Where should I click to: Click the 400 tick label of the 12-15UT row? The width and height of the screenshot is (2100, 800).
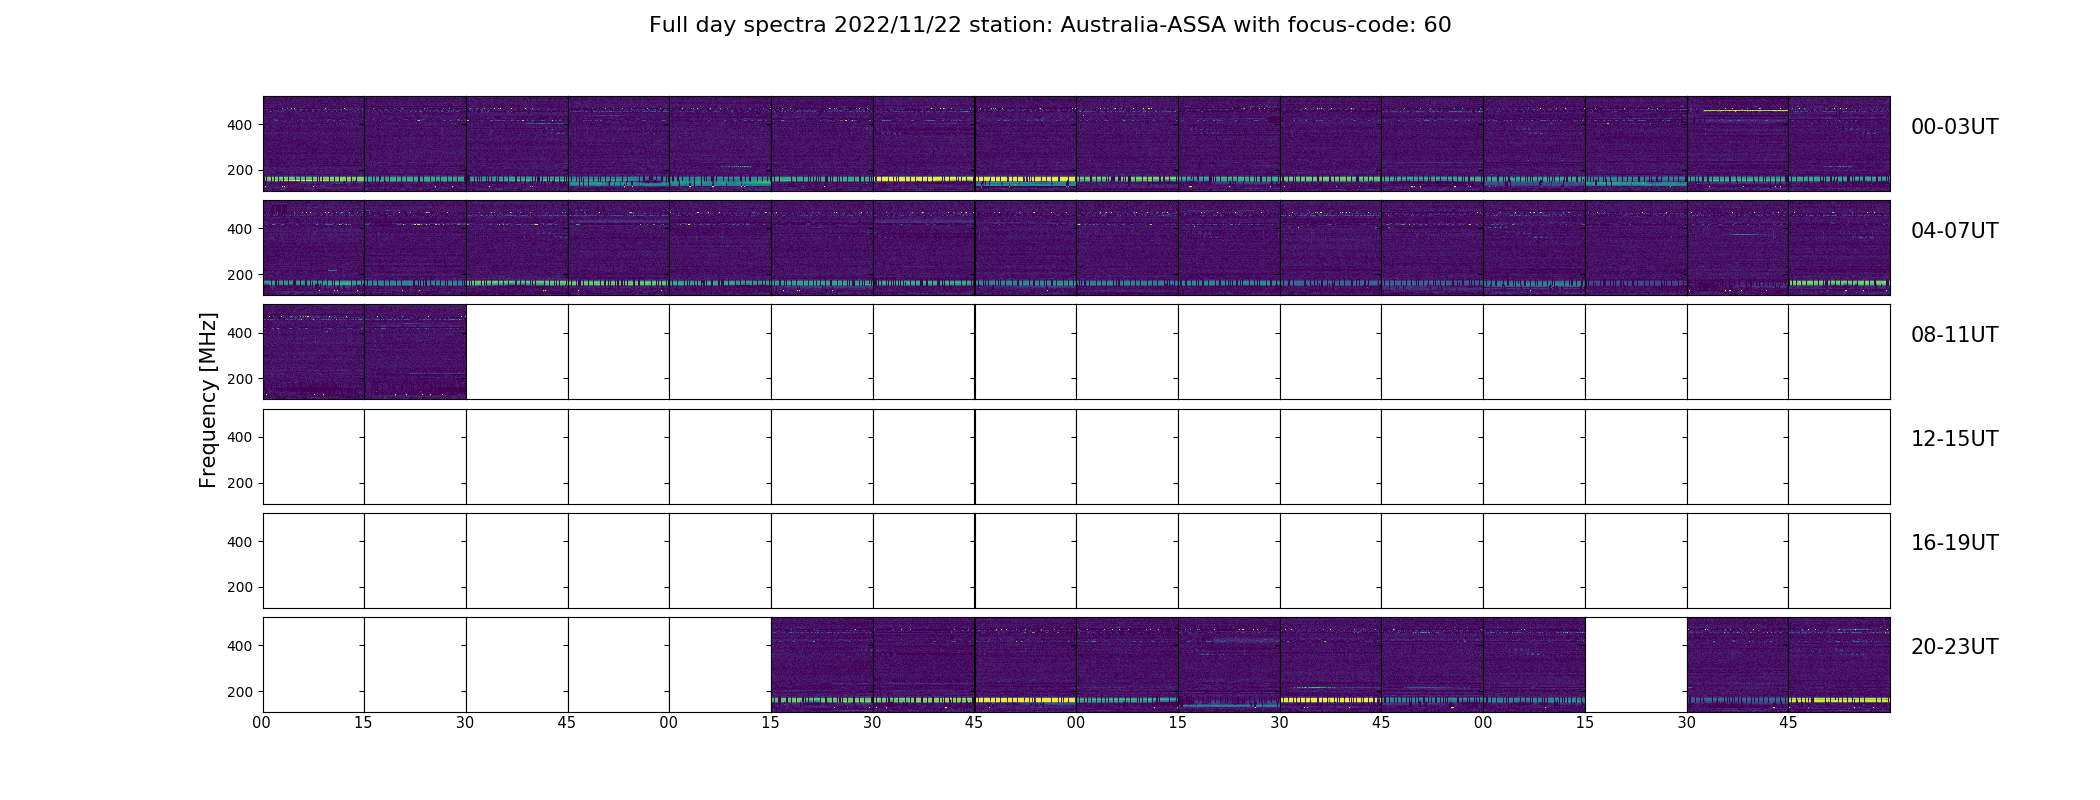click(x=240, y=437)
